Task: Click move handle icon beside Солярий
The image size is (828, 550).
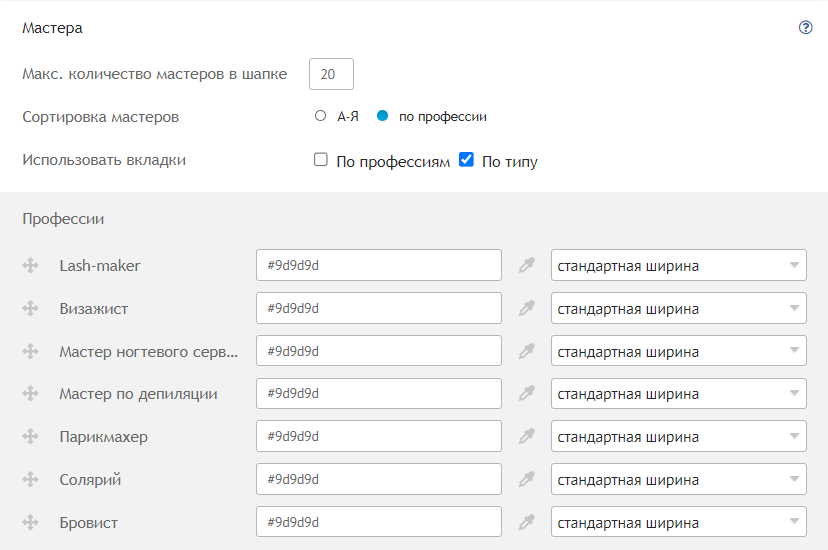Action: pos(31,479)
